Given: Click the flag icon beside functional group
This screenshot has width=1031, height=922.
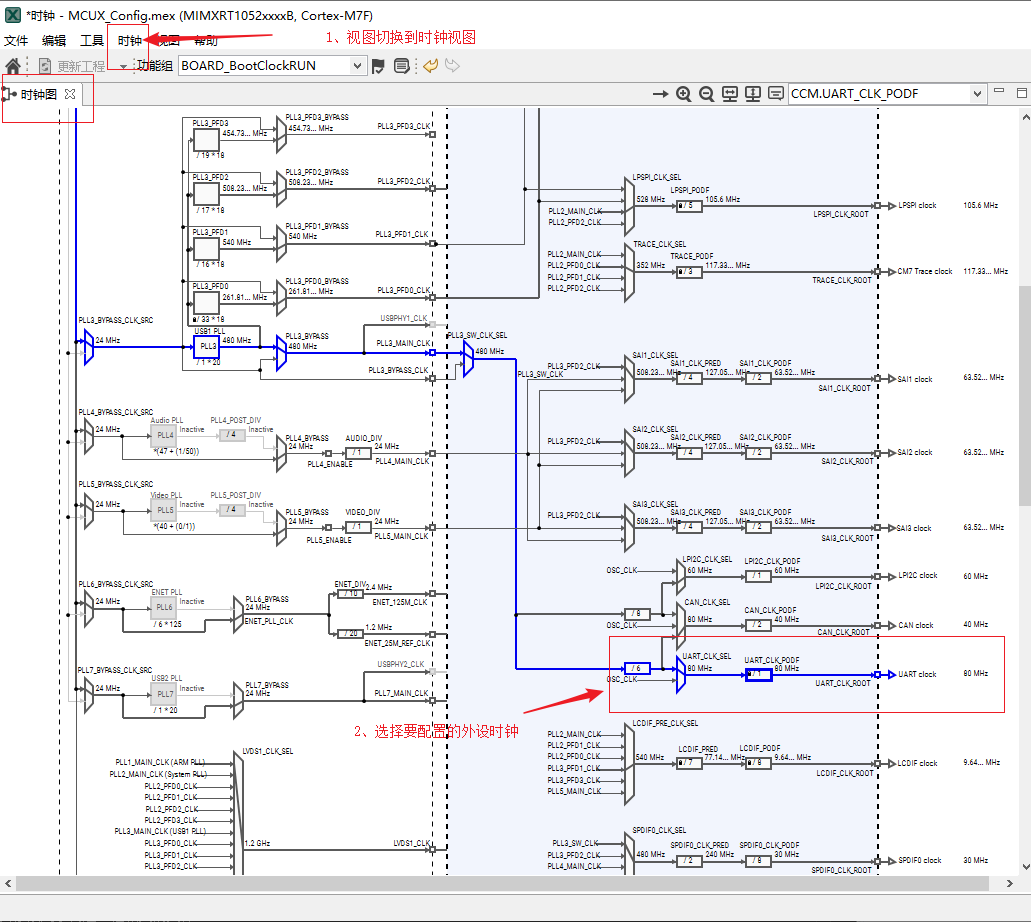Looking at the screenshot, I should point(379,66).
